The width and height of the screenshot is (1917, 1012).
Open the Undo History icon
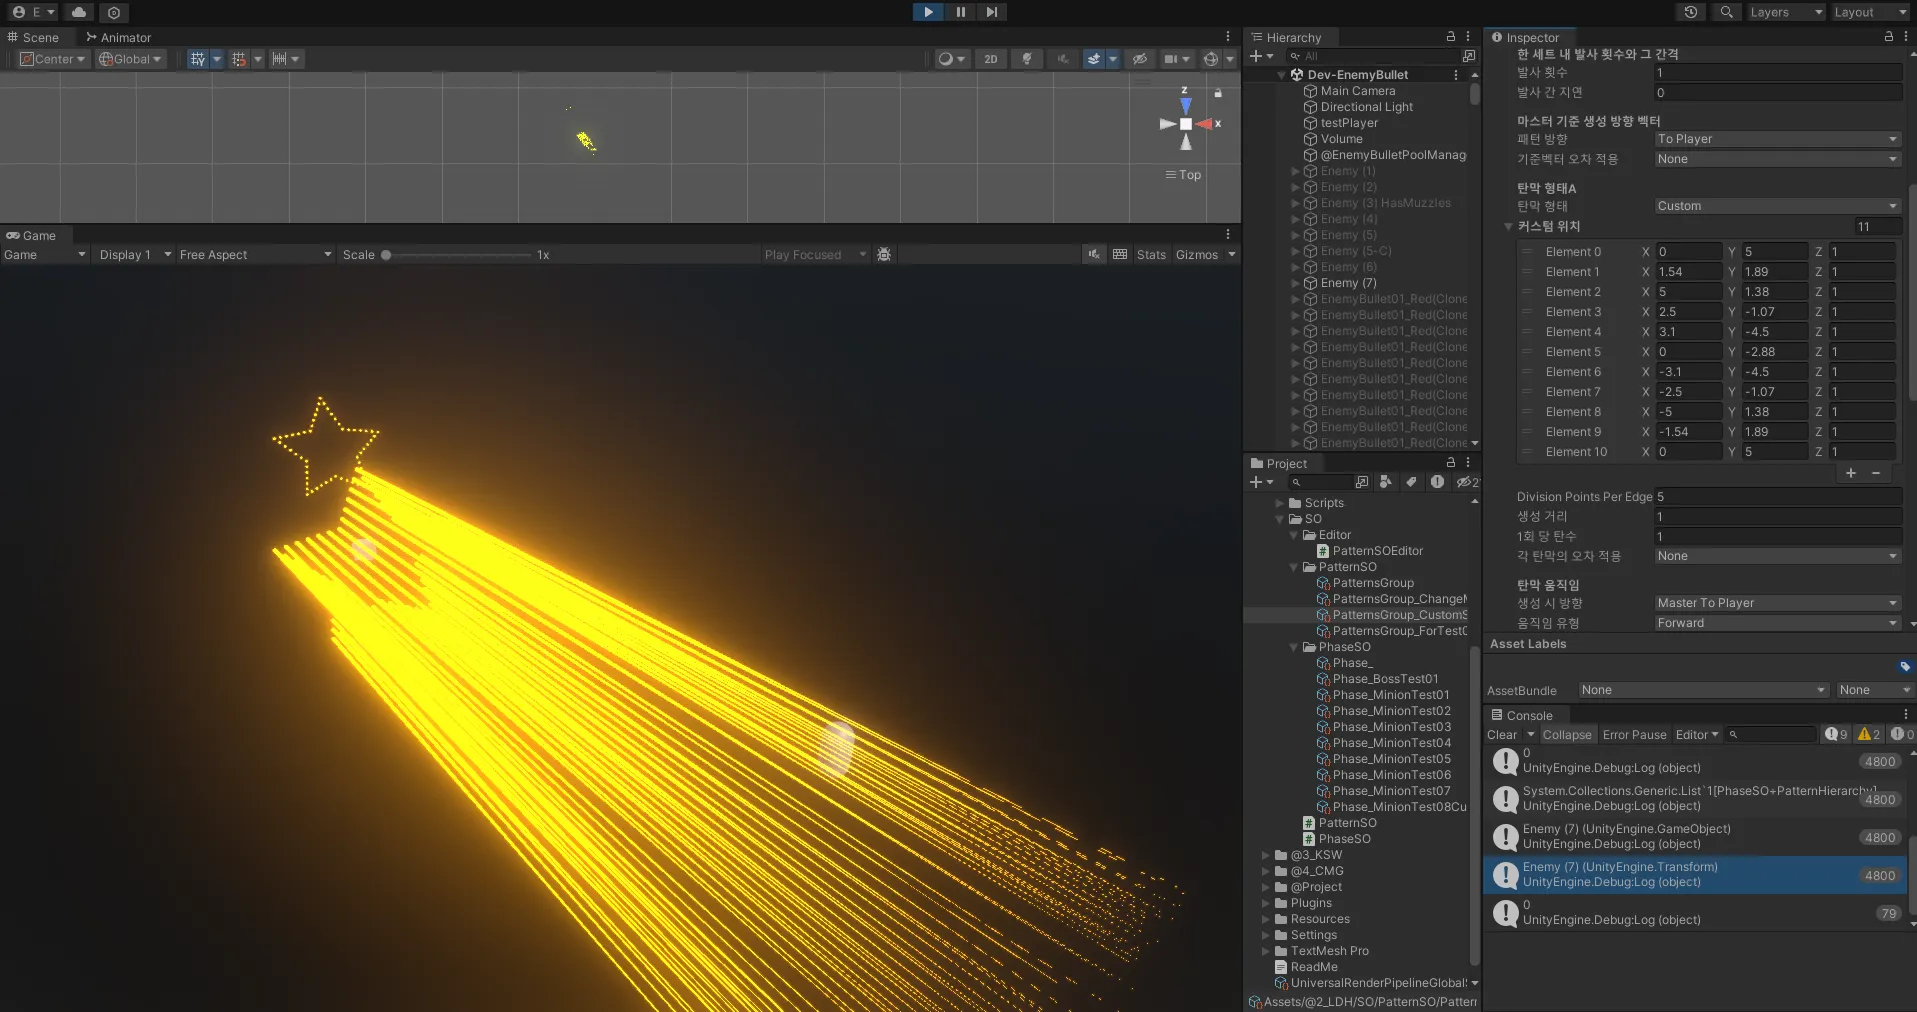(x=1690, y=12)
